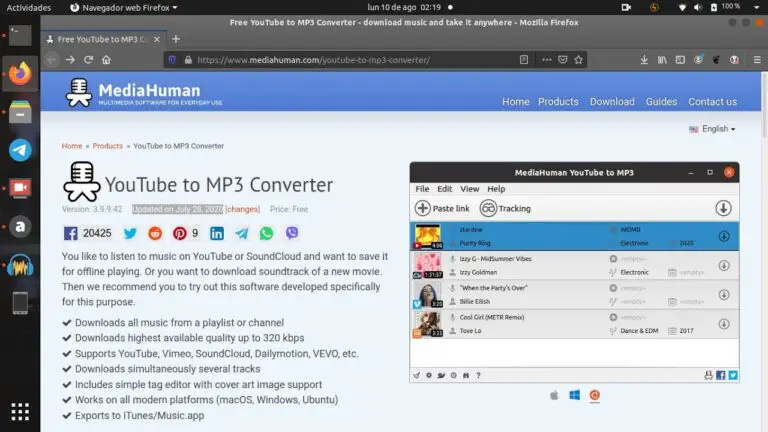Open Products in site navigation
Image resolution: width=768 pixels, height=432 pixels.
coord(558,102)
